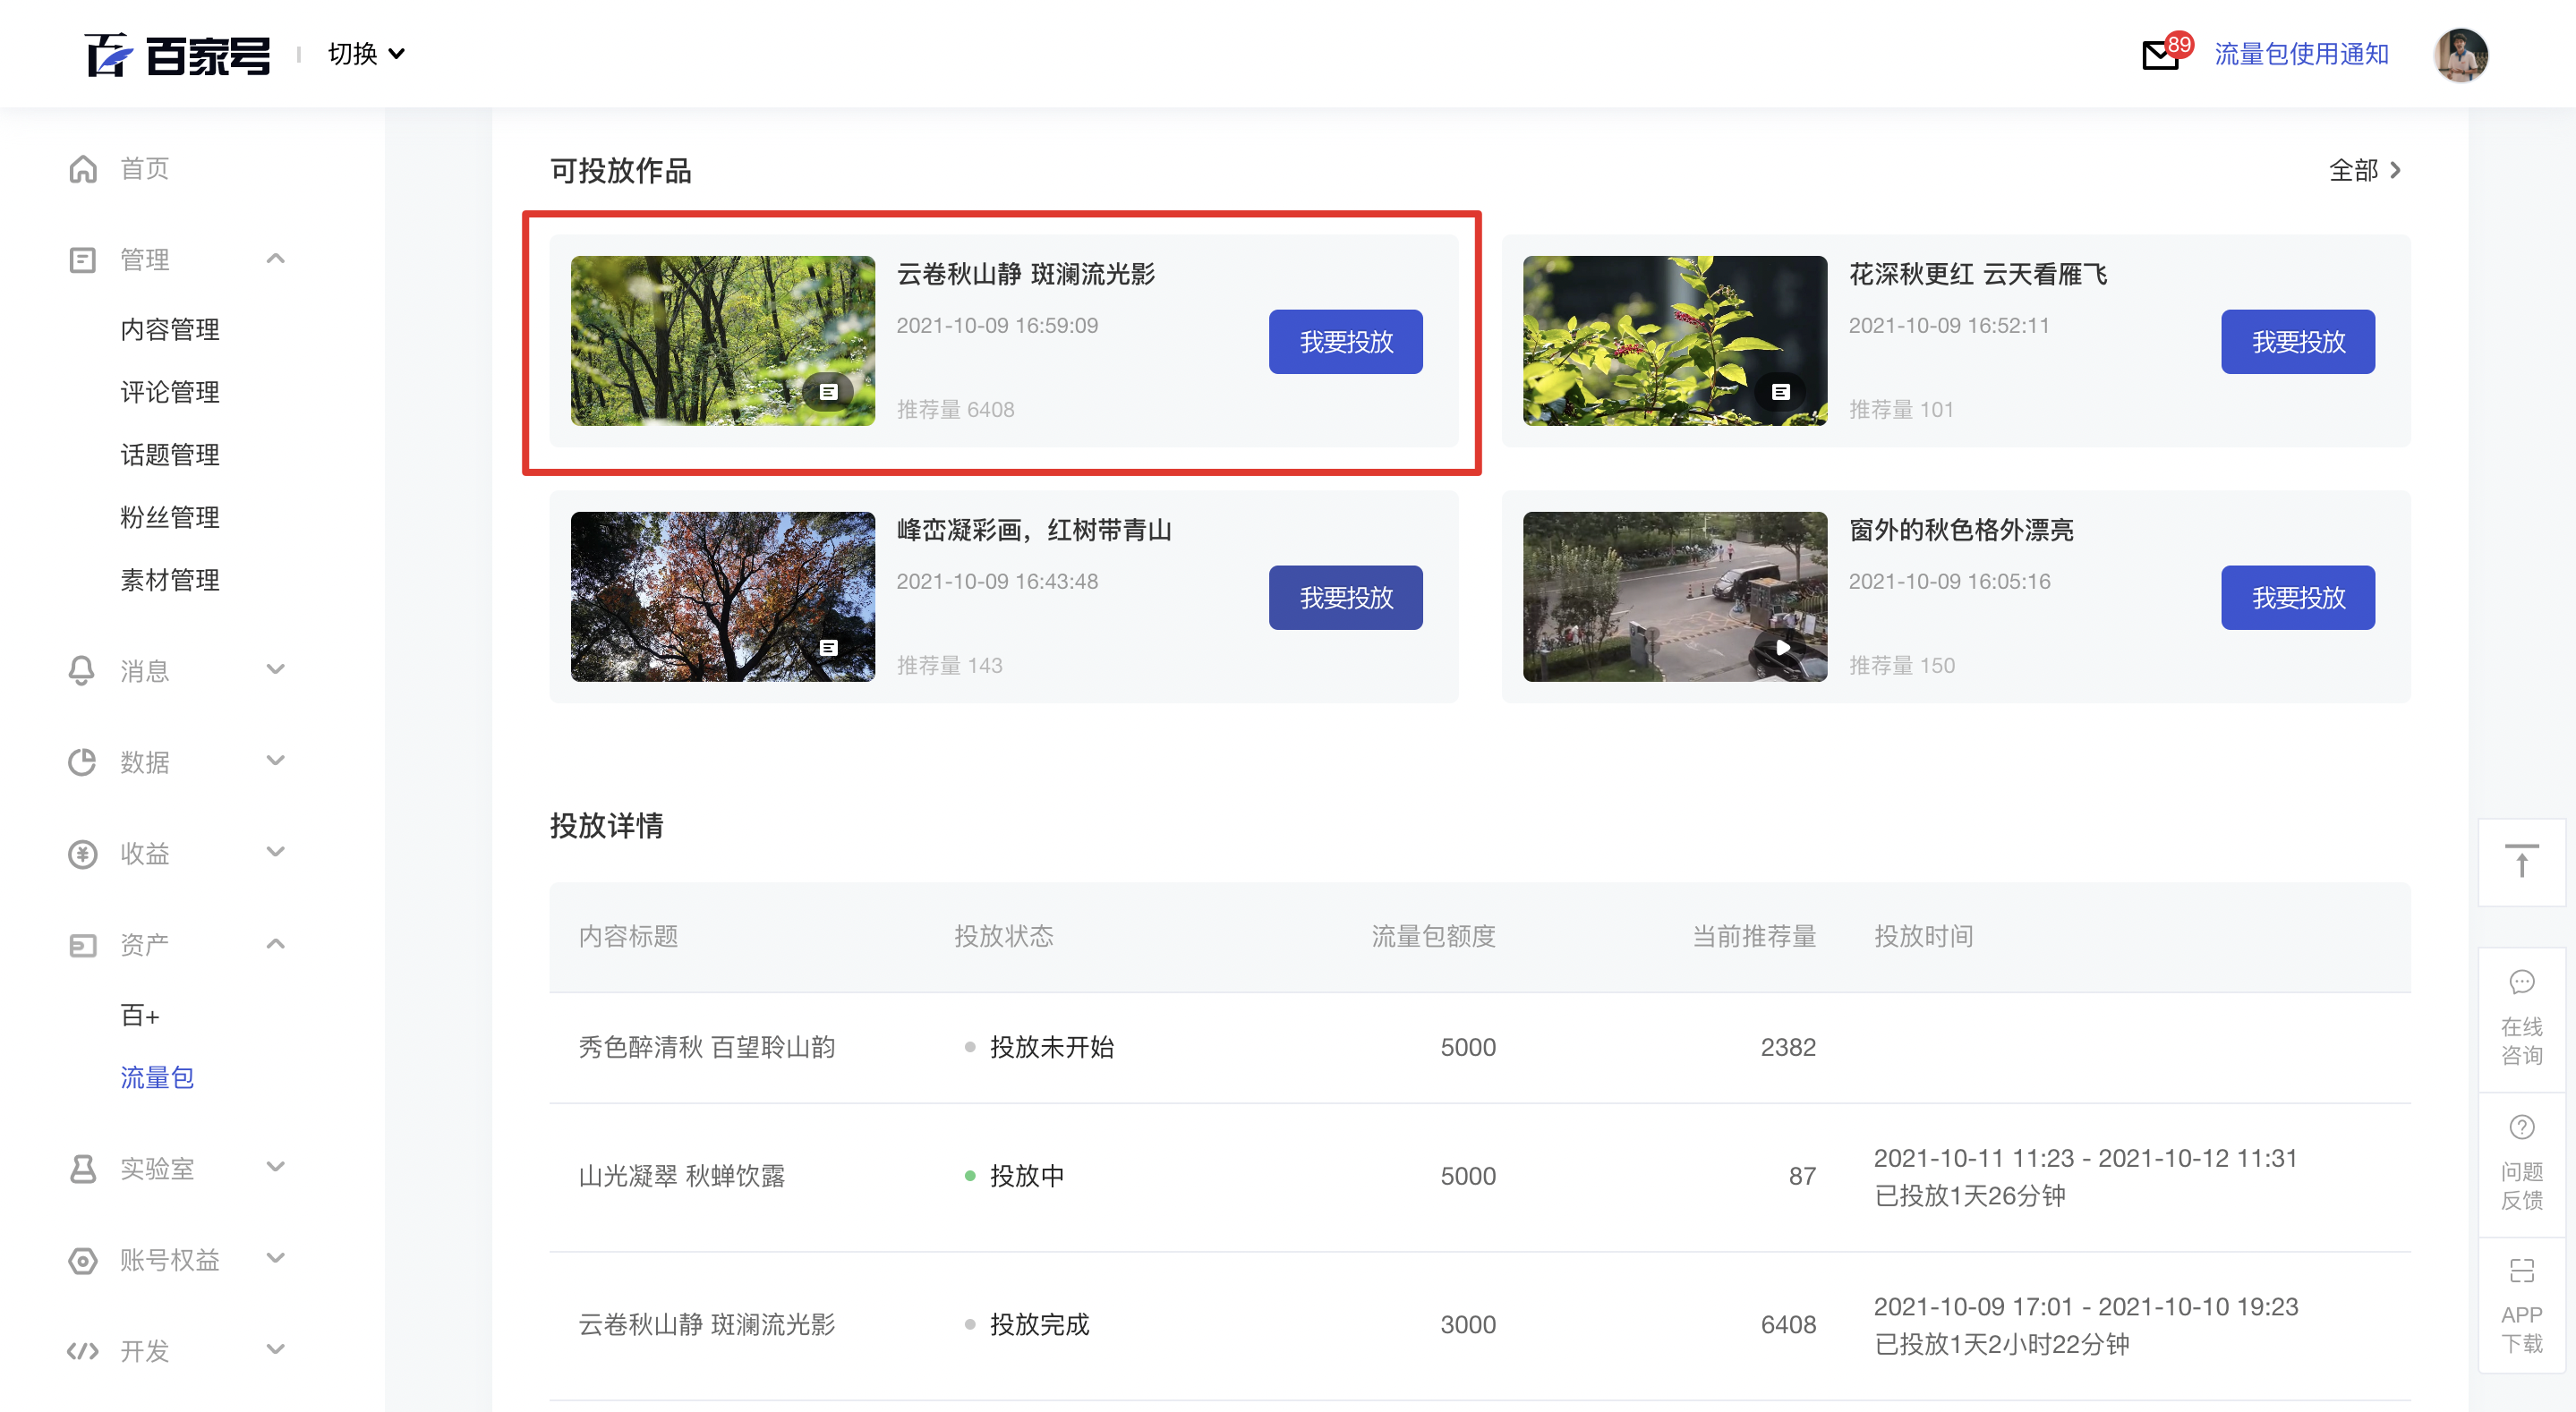The height and width of the screenshot is (1412, 2576).
Task: Click the flask icon for 实验室
Action: pyautogui.click(x=83, y=1168)
